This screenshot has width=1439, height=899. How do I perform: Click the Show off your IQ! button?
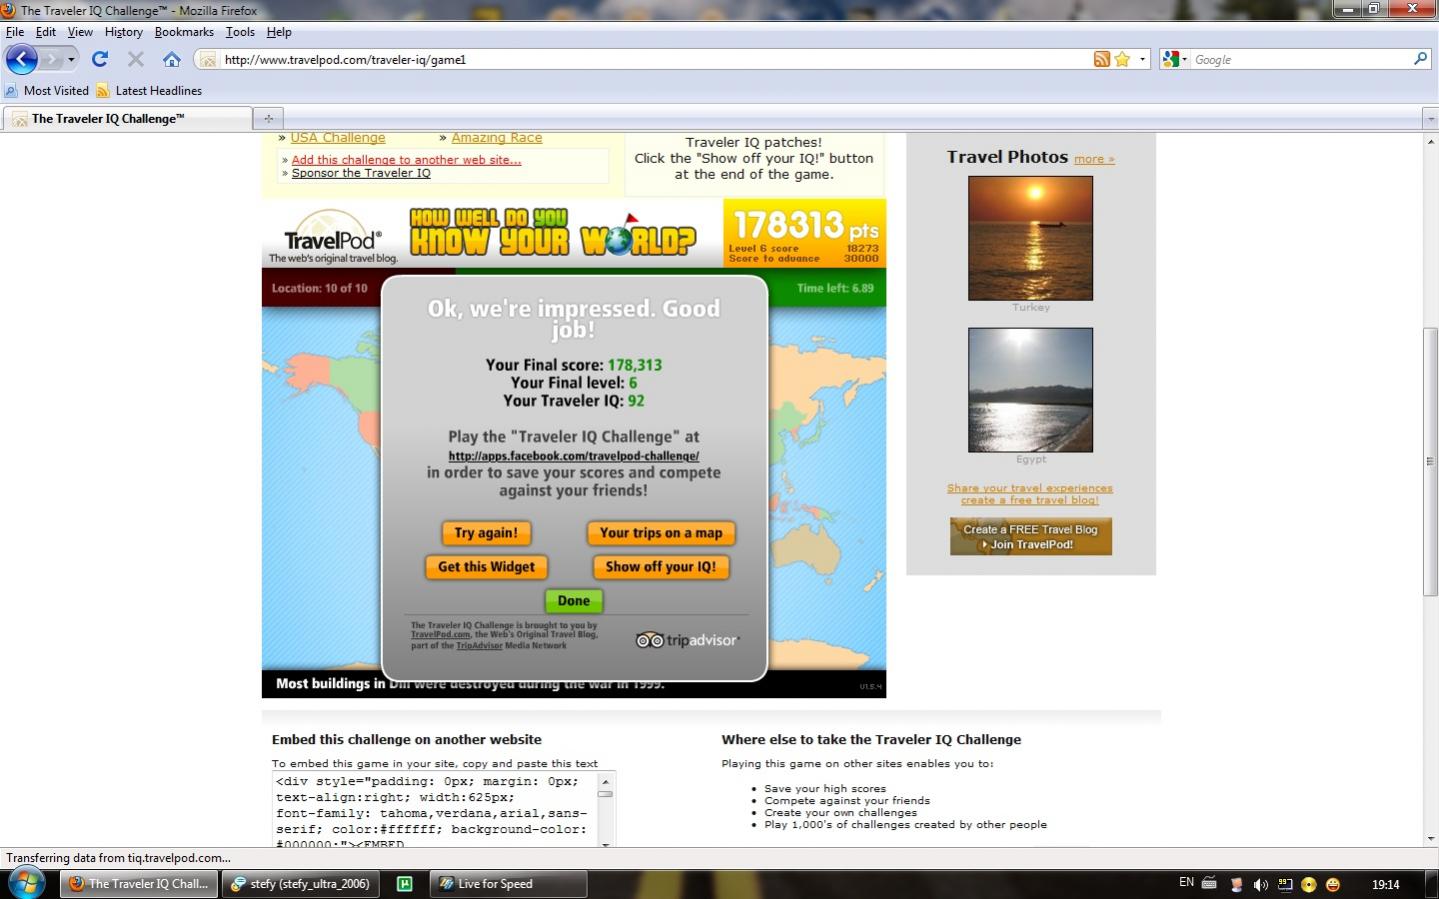661,567
